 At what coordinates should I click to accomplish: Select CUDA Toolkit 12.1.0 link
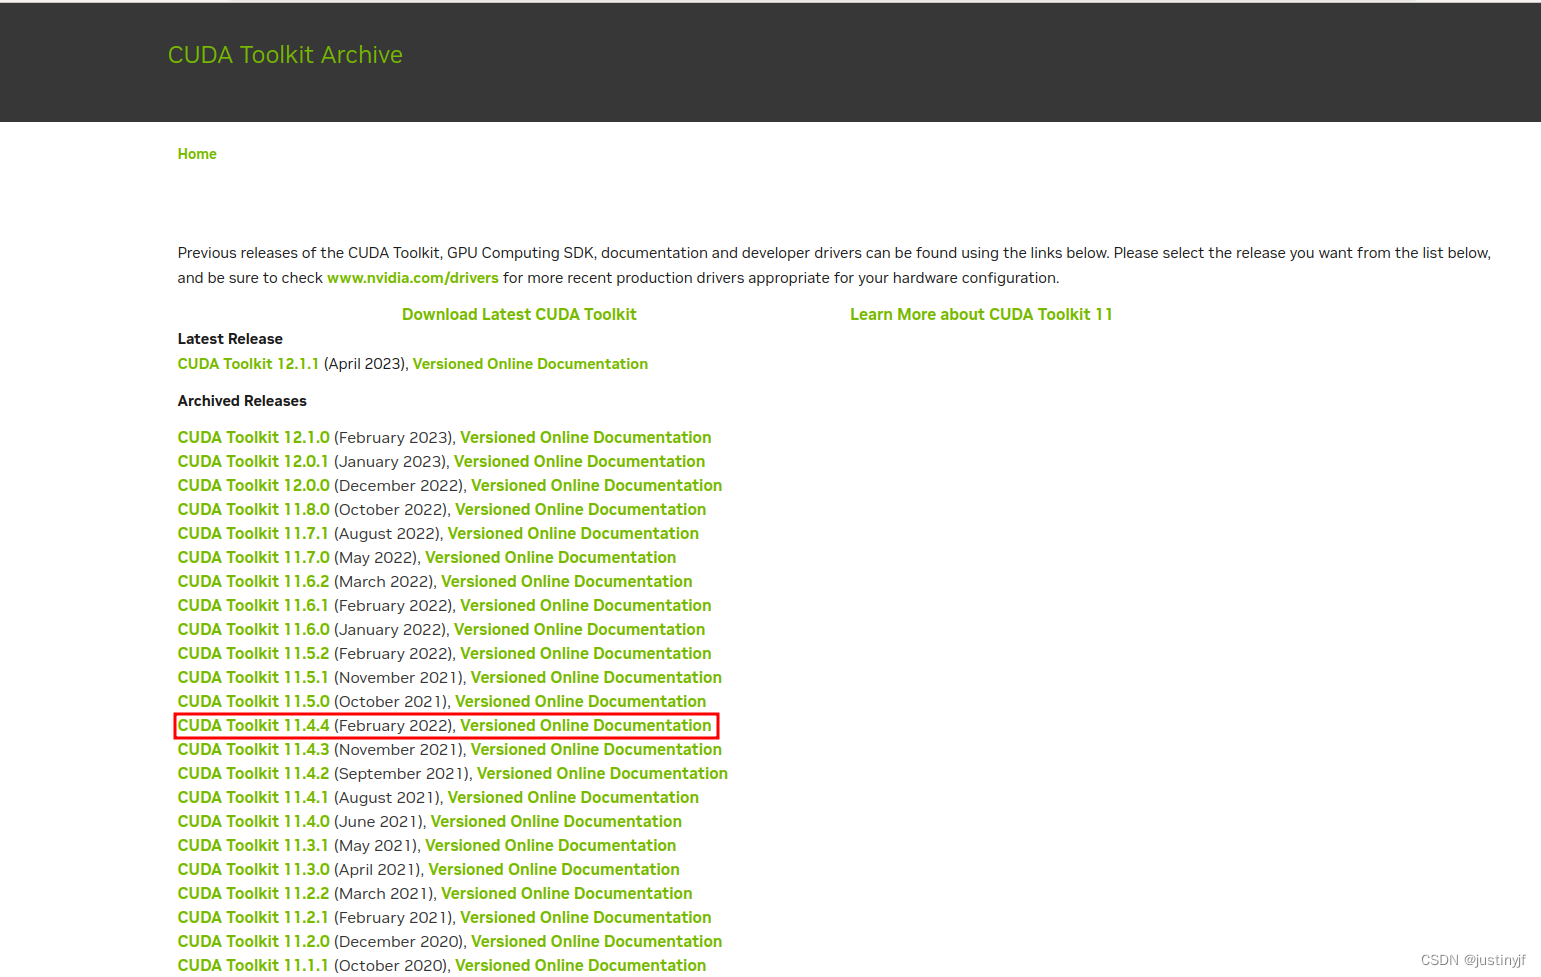click(253, 437)
